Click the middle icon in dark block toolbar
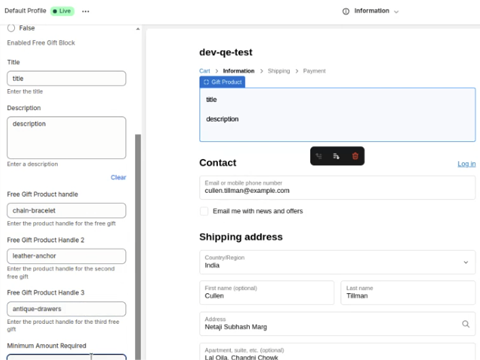This screenshot has height=360, width=480. 336,156
